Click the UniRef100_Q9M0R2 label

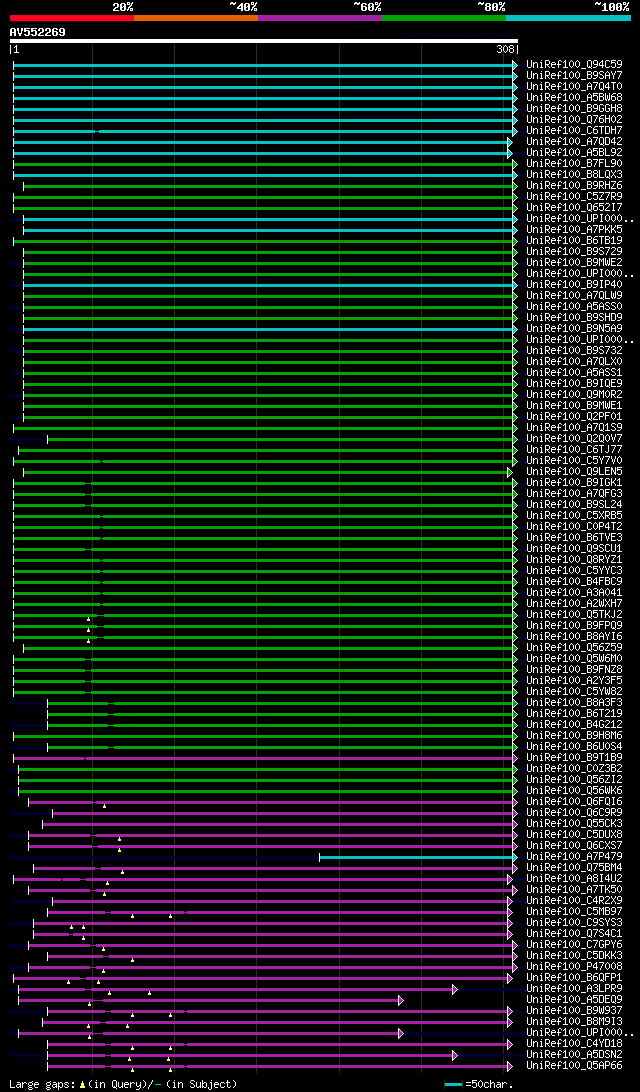coord(575,395)
